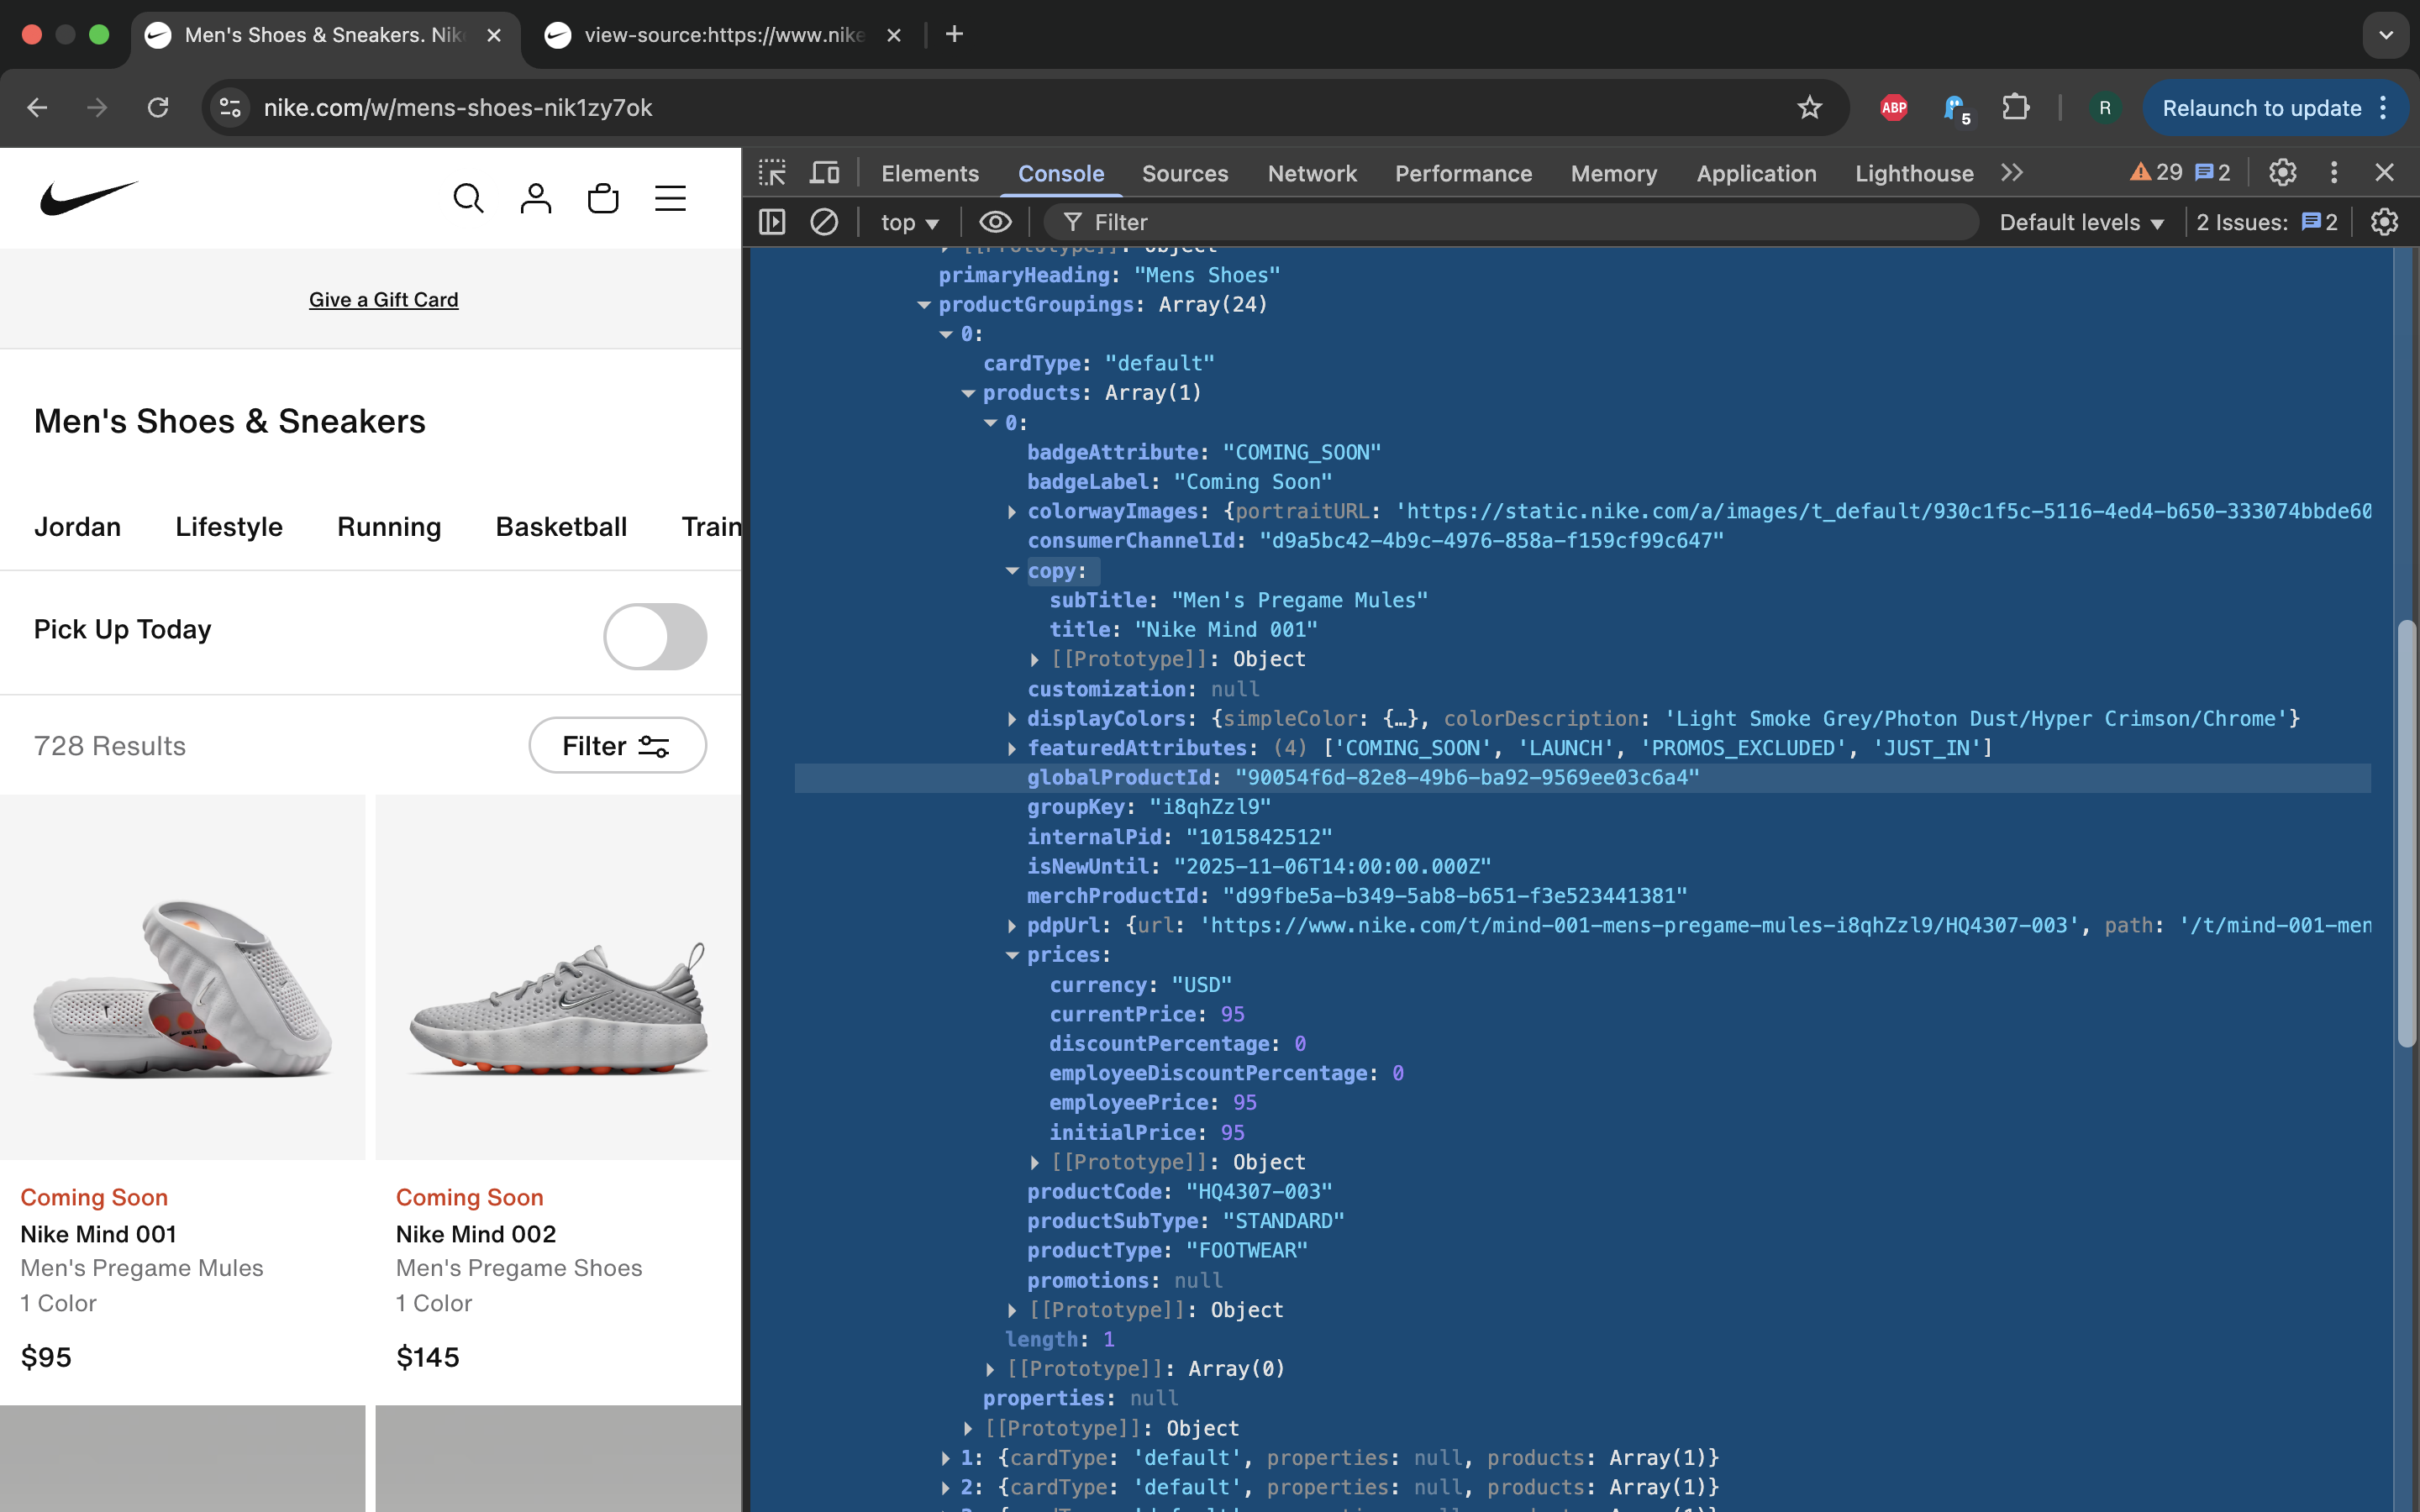Click the AdBlock Plus extension icon
Viewport: 2420px width, 1512px height.
1893,108
